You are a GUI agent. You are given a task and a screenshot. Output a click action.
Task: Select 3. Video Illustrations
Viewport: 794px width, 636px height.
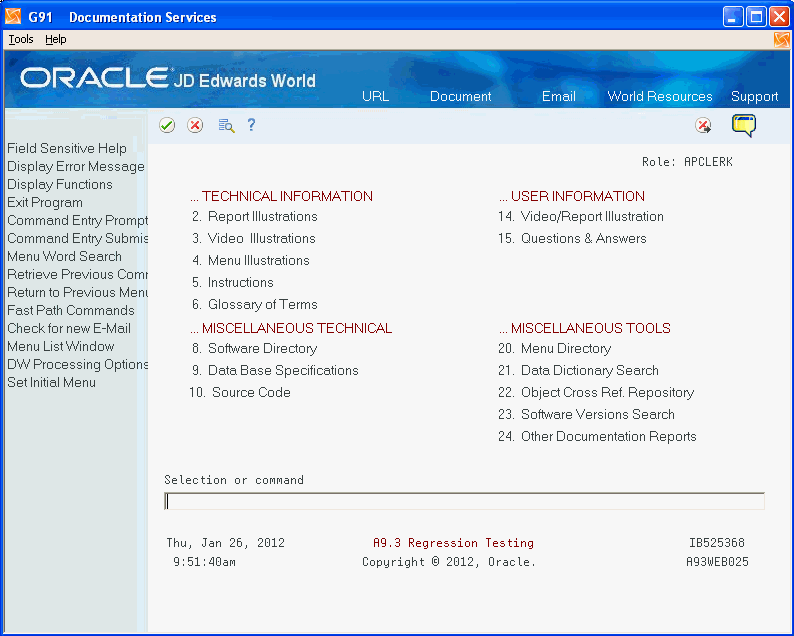(x=254, y=238)
